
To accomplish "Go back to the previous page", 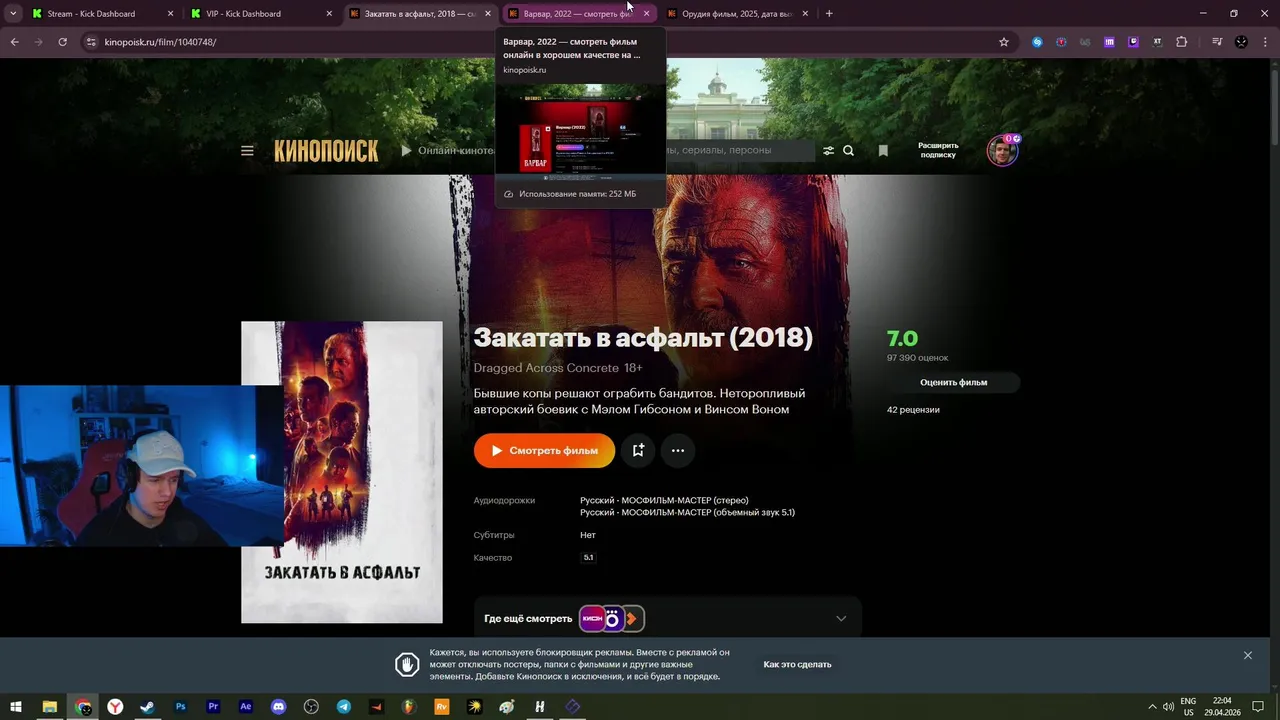I will (14, 42).
